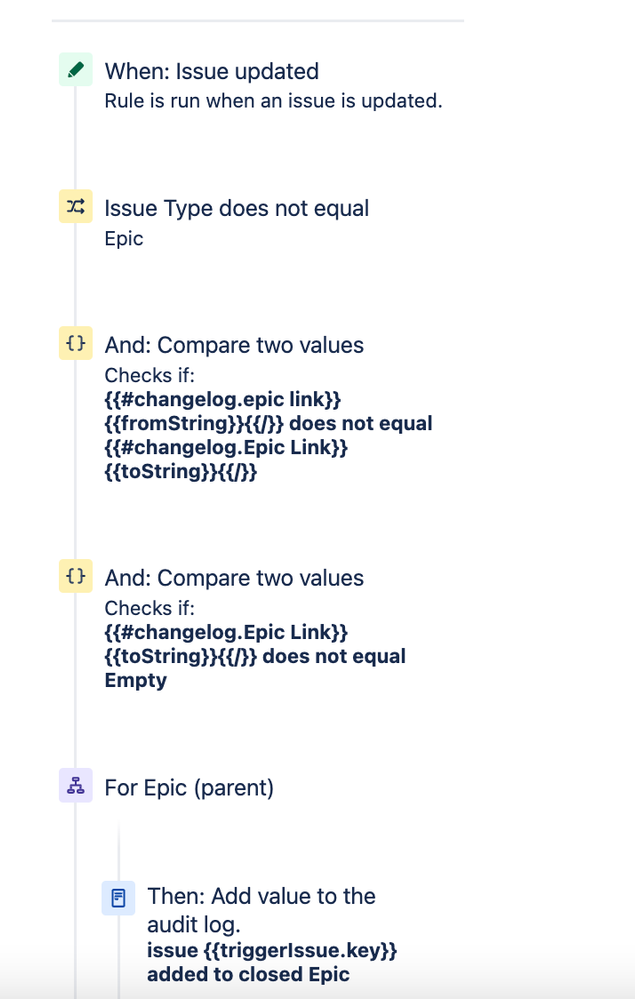The height and width of the screenshot is (999, 635).
Task: Open "Then: Add value to the audit log" action
Action: click(x=261, y=909)
